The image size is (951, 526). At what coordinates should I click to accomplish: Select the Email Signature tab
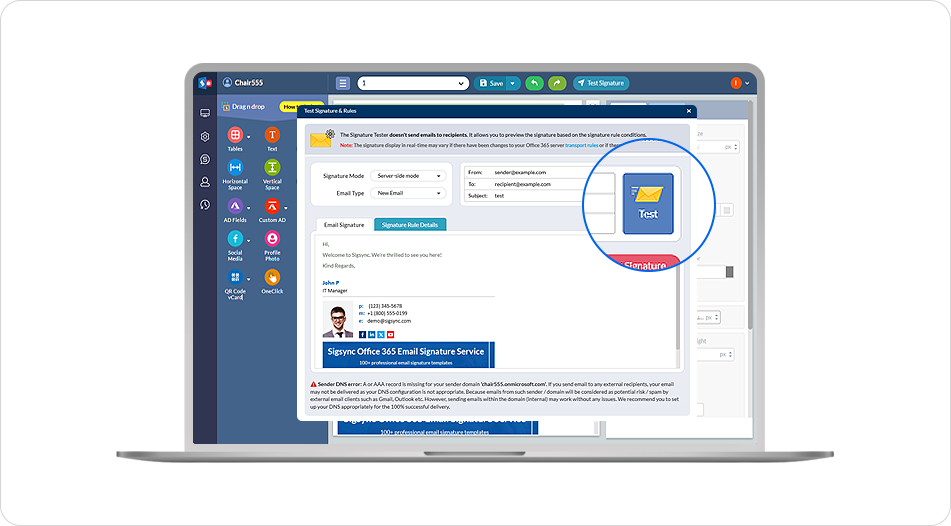point(344,225)
